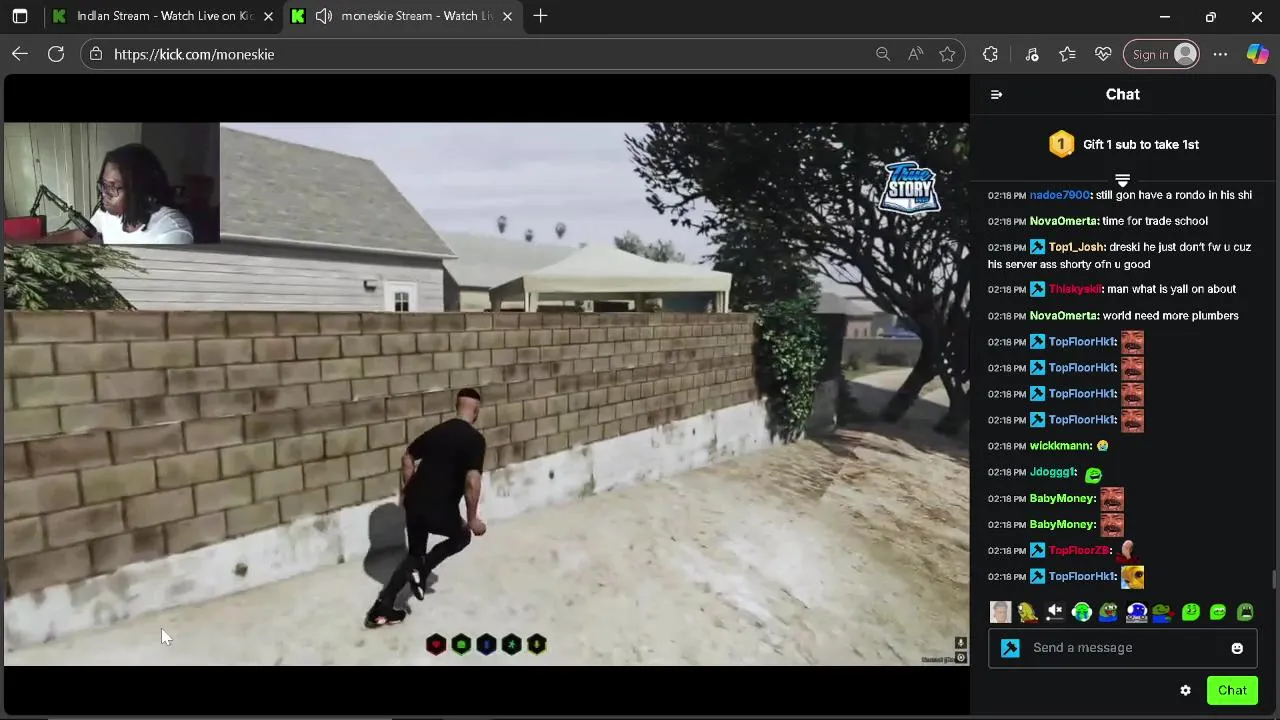
Task: Select the Pepe with heart emote
Action: [x=1163, y=612]
